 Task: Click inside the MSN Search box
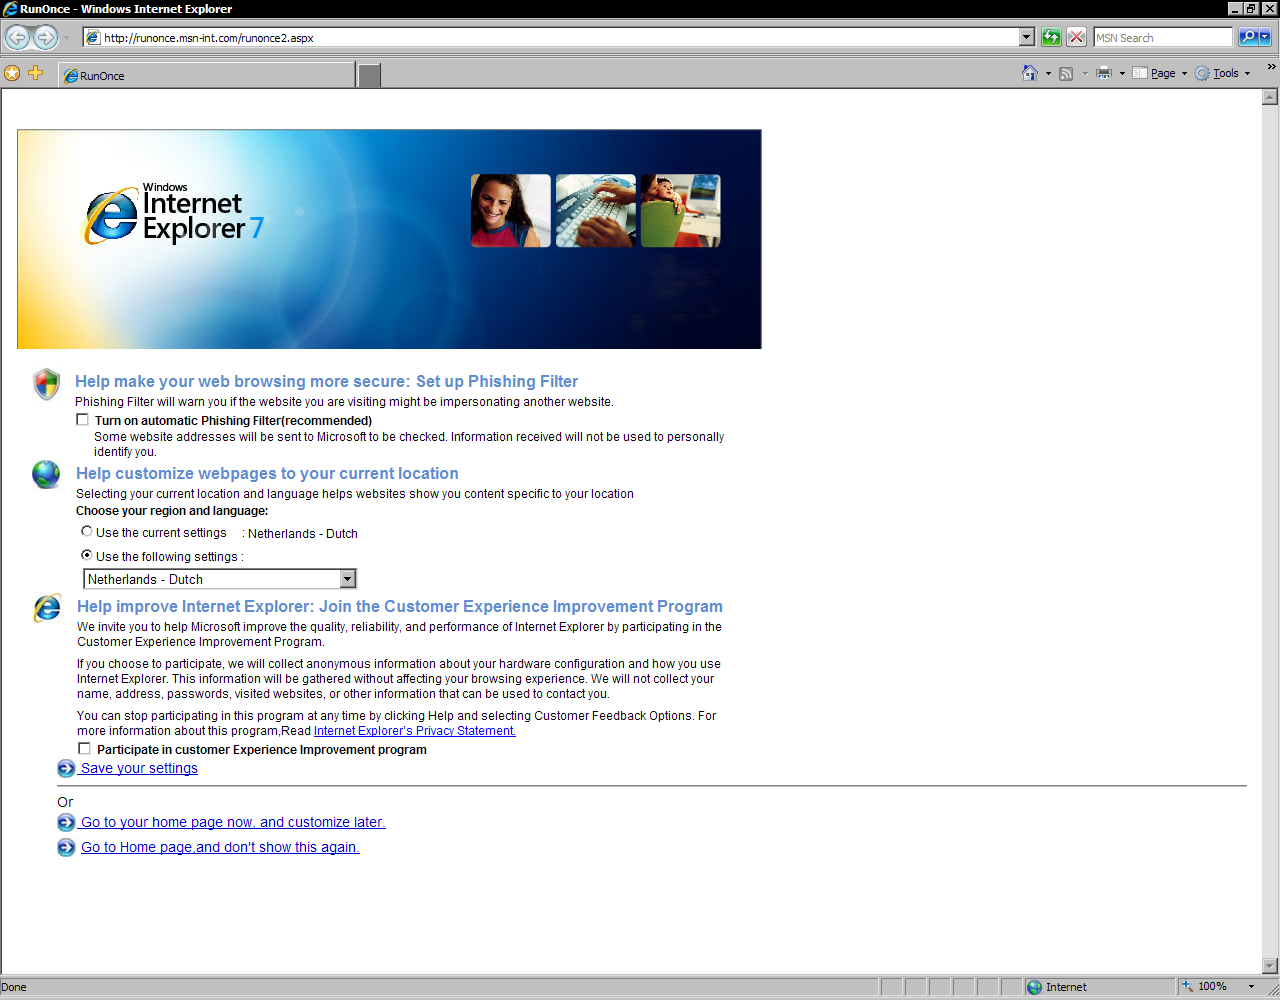(x=1163, y=38)
